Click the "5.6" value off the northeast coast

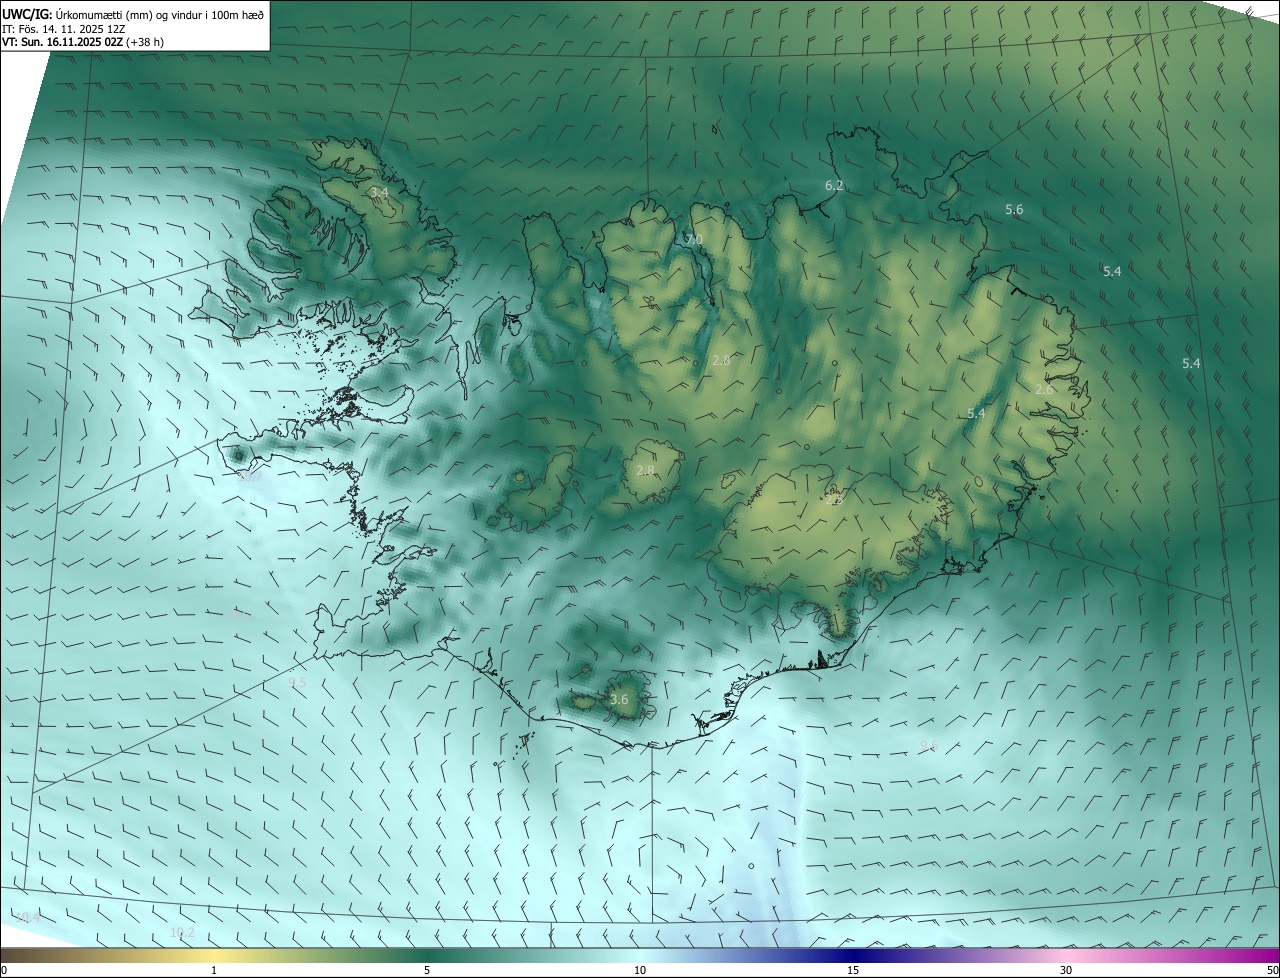1014,210
